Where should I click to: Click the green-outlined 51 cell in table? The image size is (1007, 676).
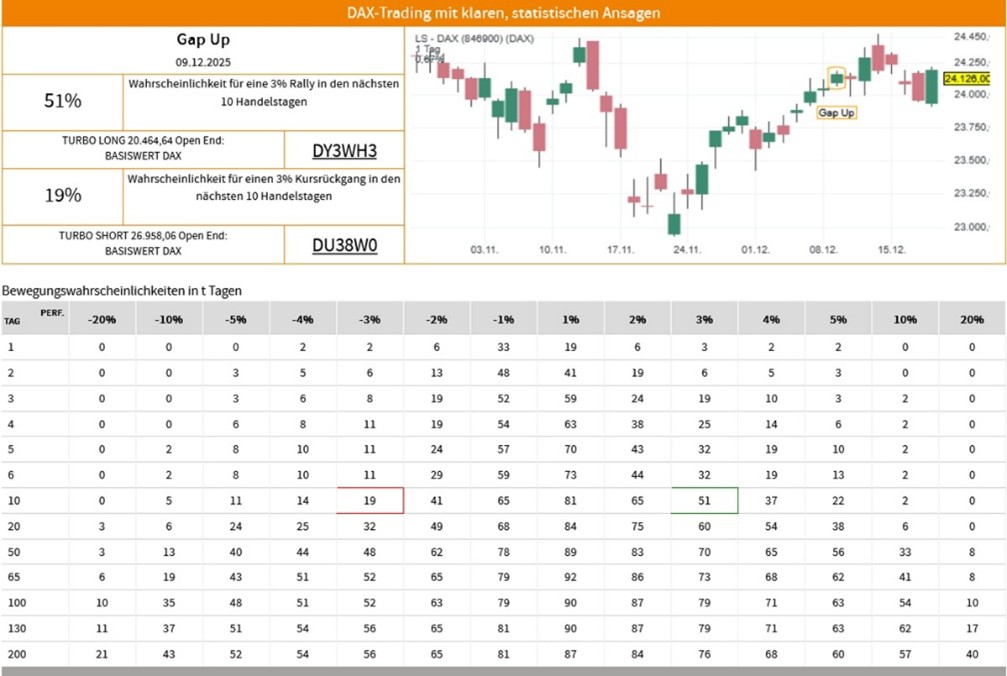[x=704, y=500]
